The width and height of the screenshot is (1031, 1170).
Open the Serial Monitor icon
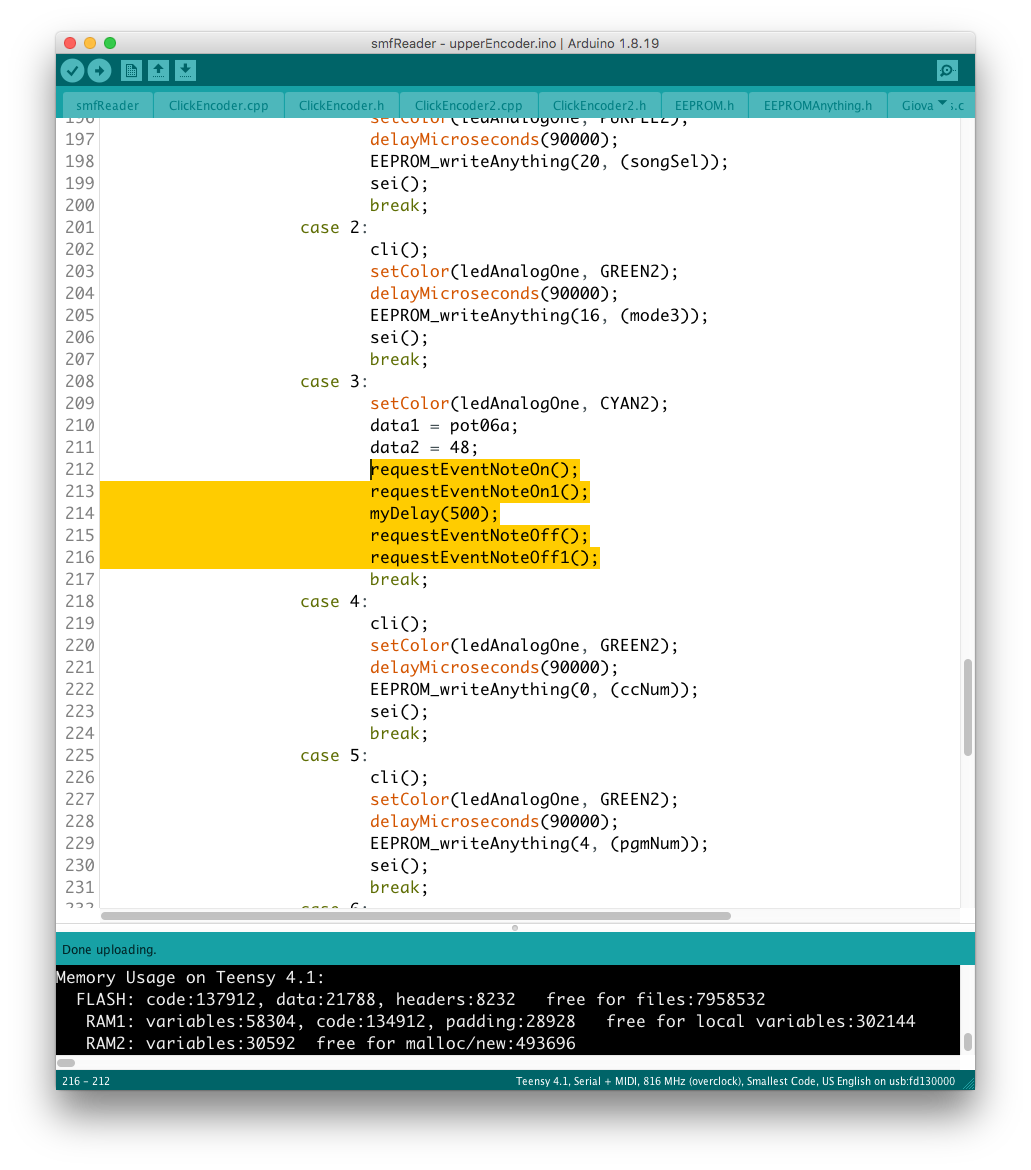point(946,70)
